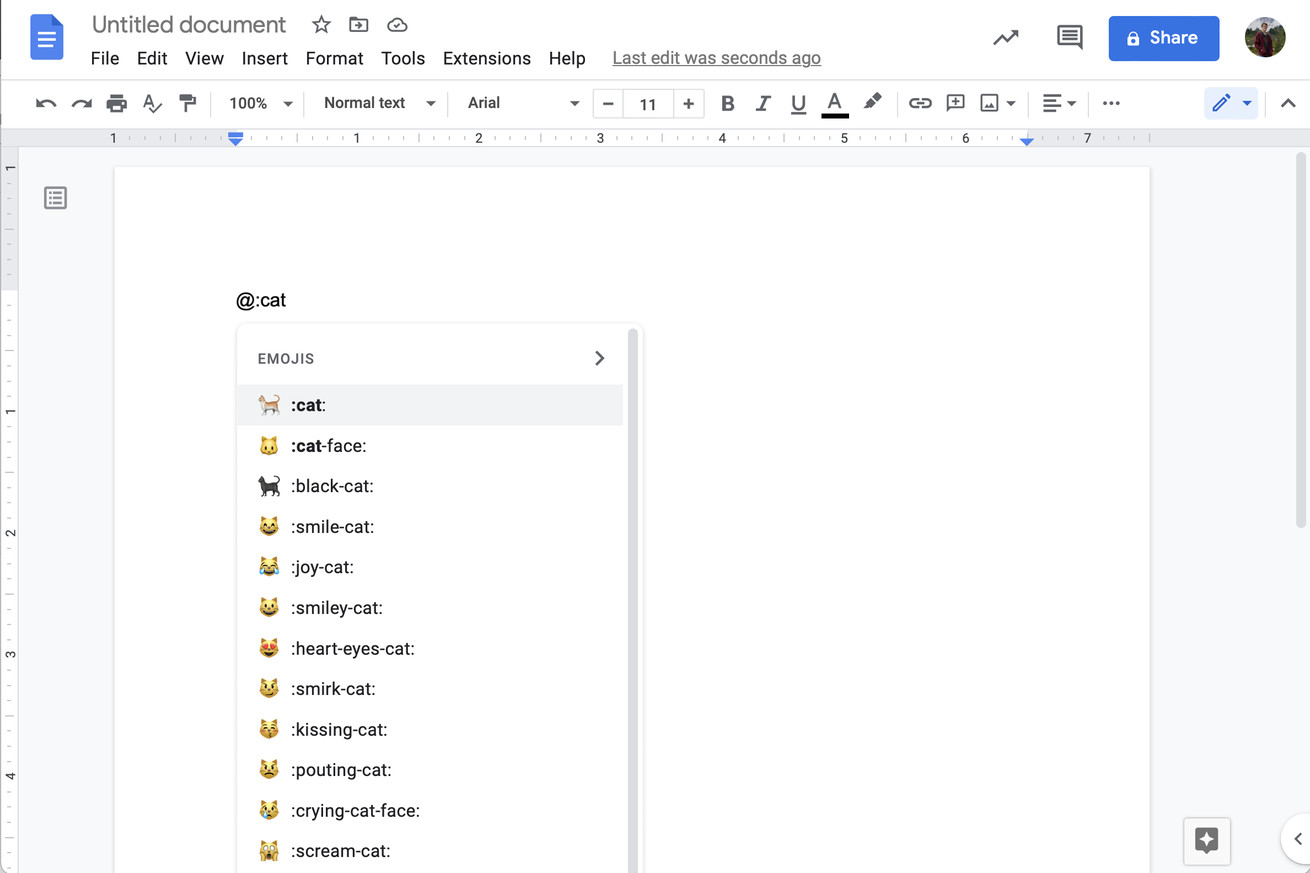Move document using folder icon
Image resolution: width=1310 pixels, height=873 pixels.
pos(358,25)
